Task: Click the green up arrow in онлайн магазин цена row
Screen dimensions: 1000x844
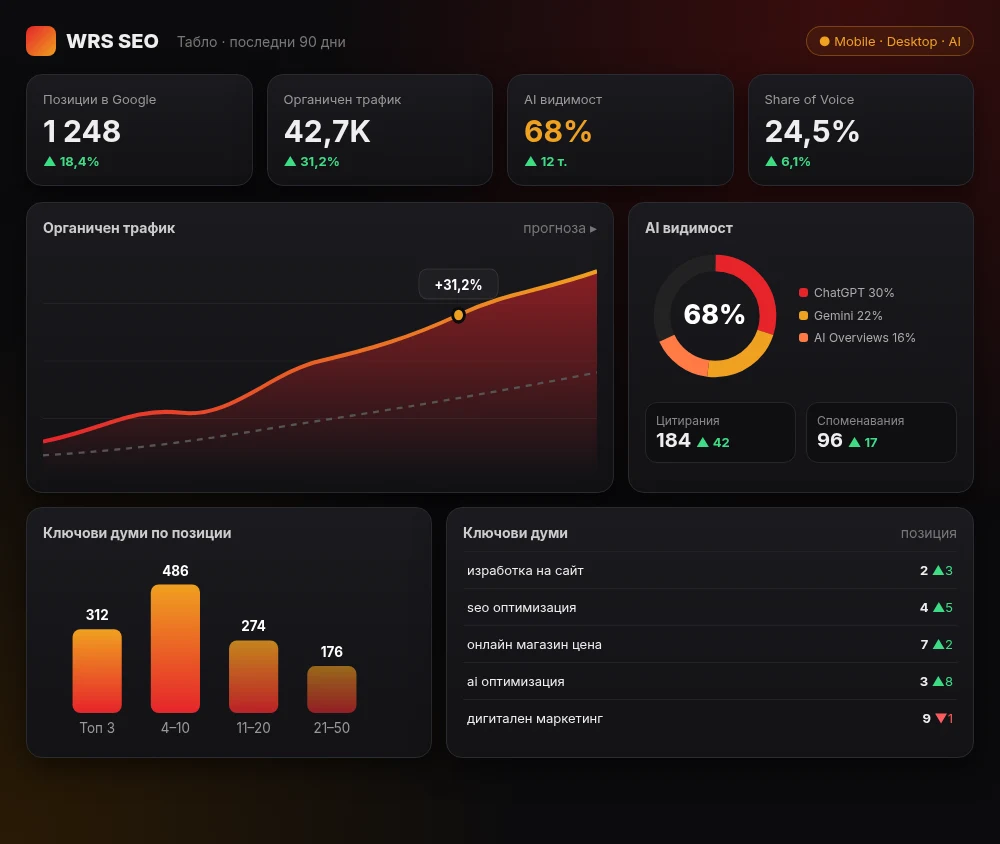Action: click(938, 644)
